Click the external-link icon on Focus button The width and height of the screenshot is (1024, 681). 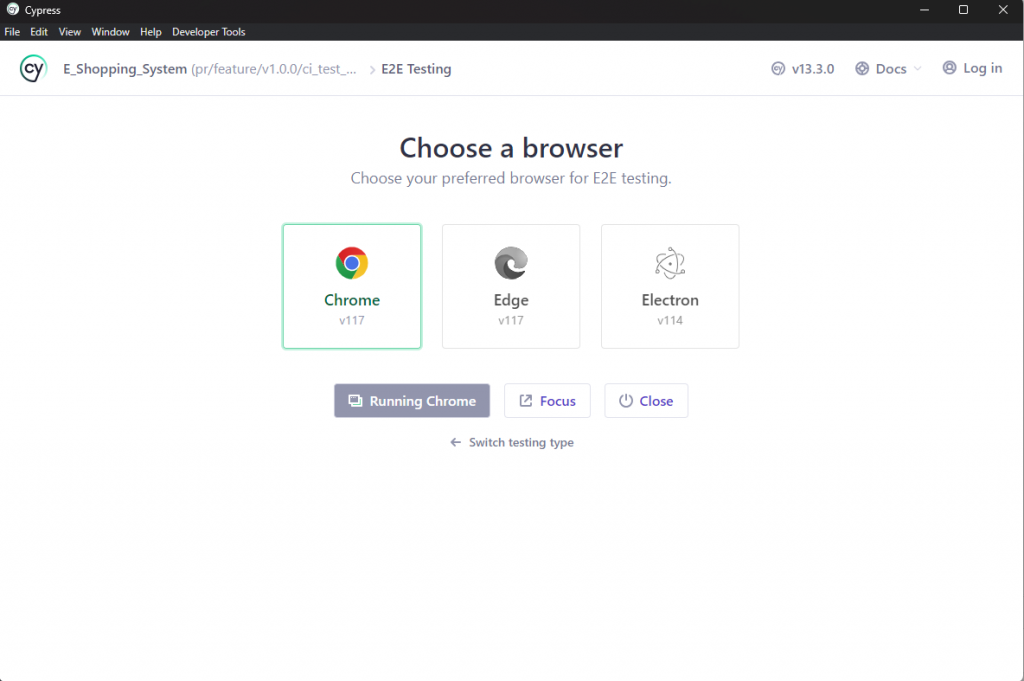526,401
